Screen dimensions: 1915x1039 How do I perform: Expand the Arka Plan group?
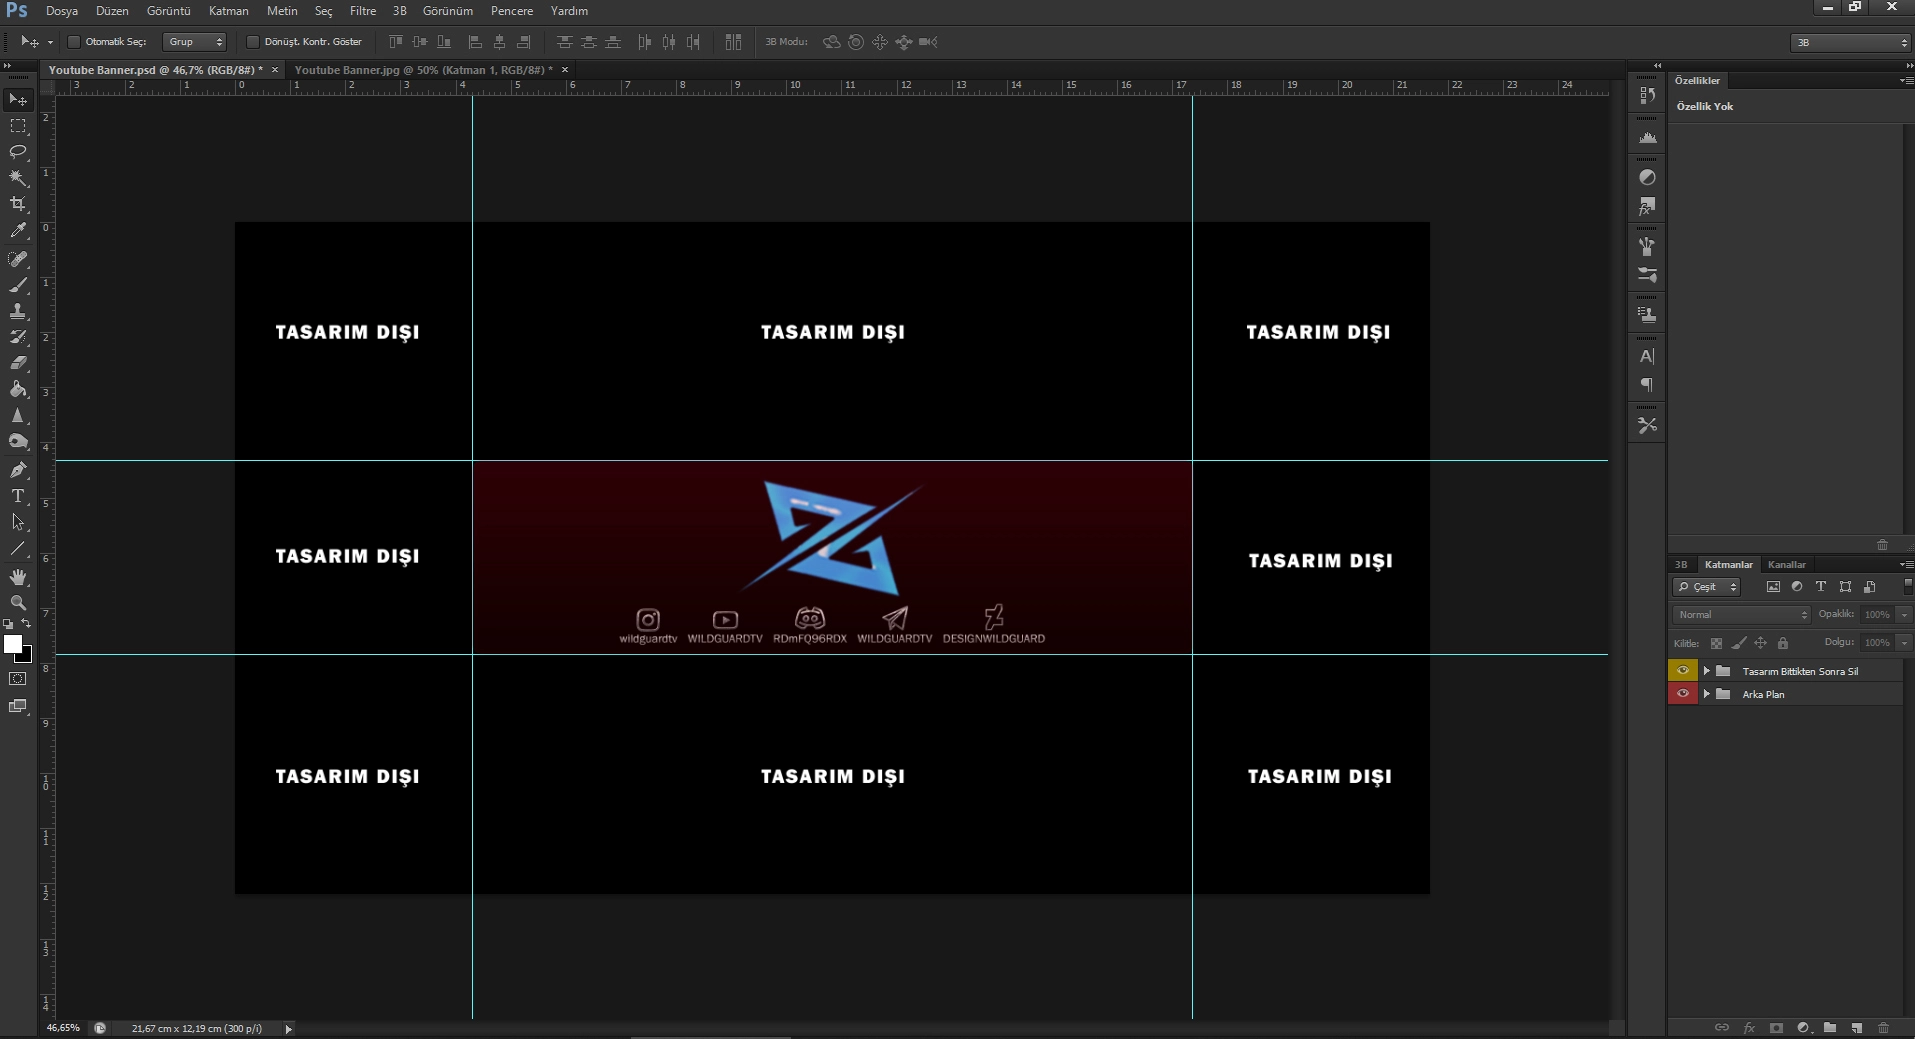click(1707, 694)
